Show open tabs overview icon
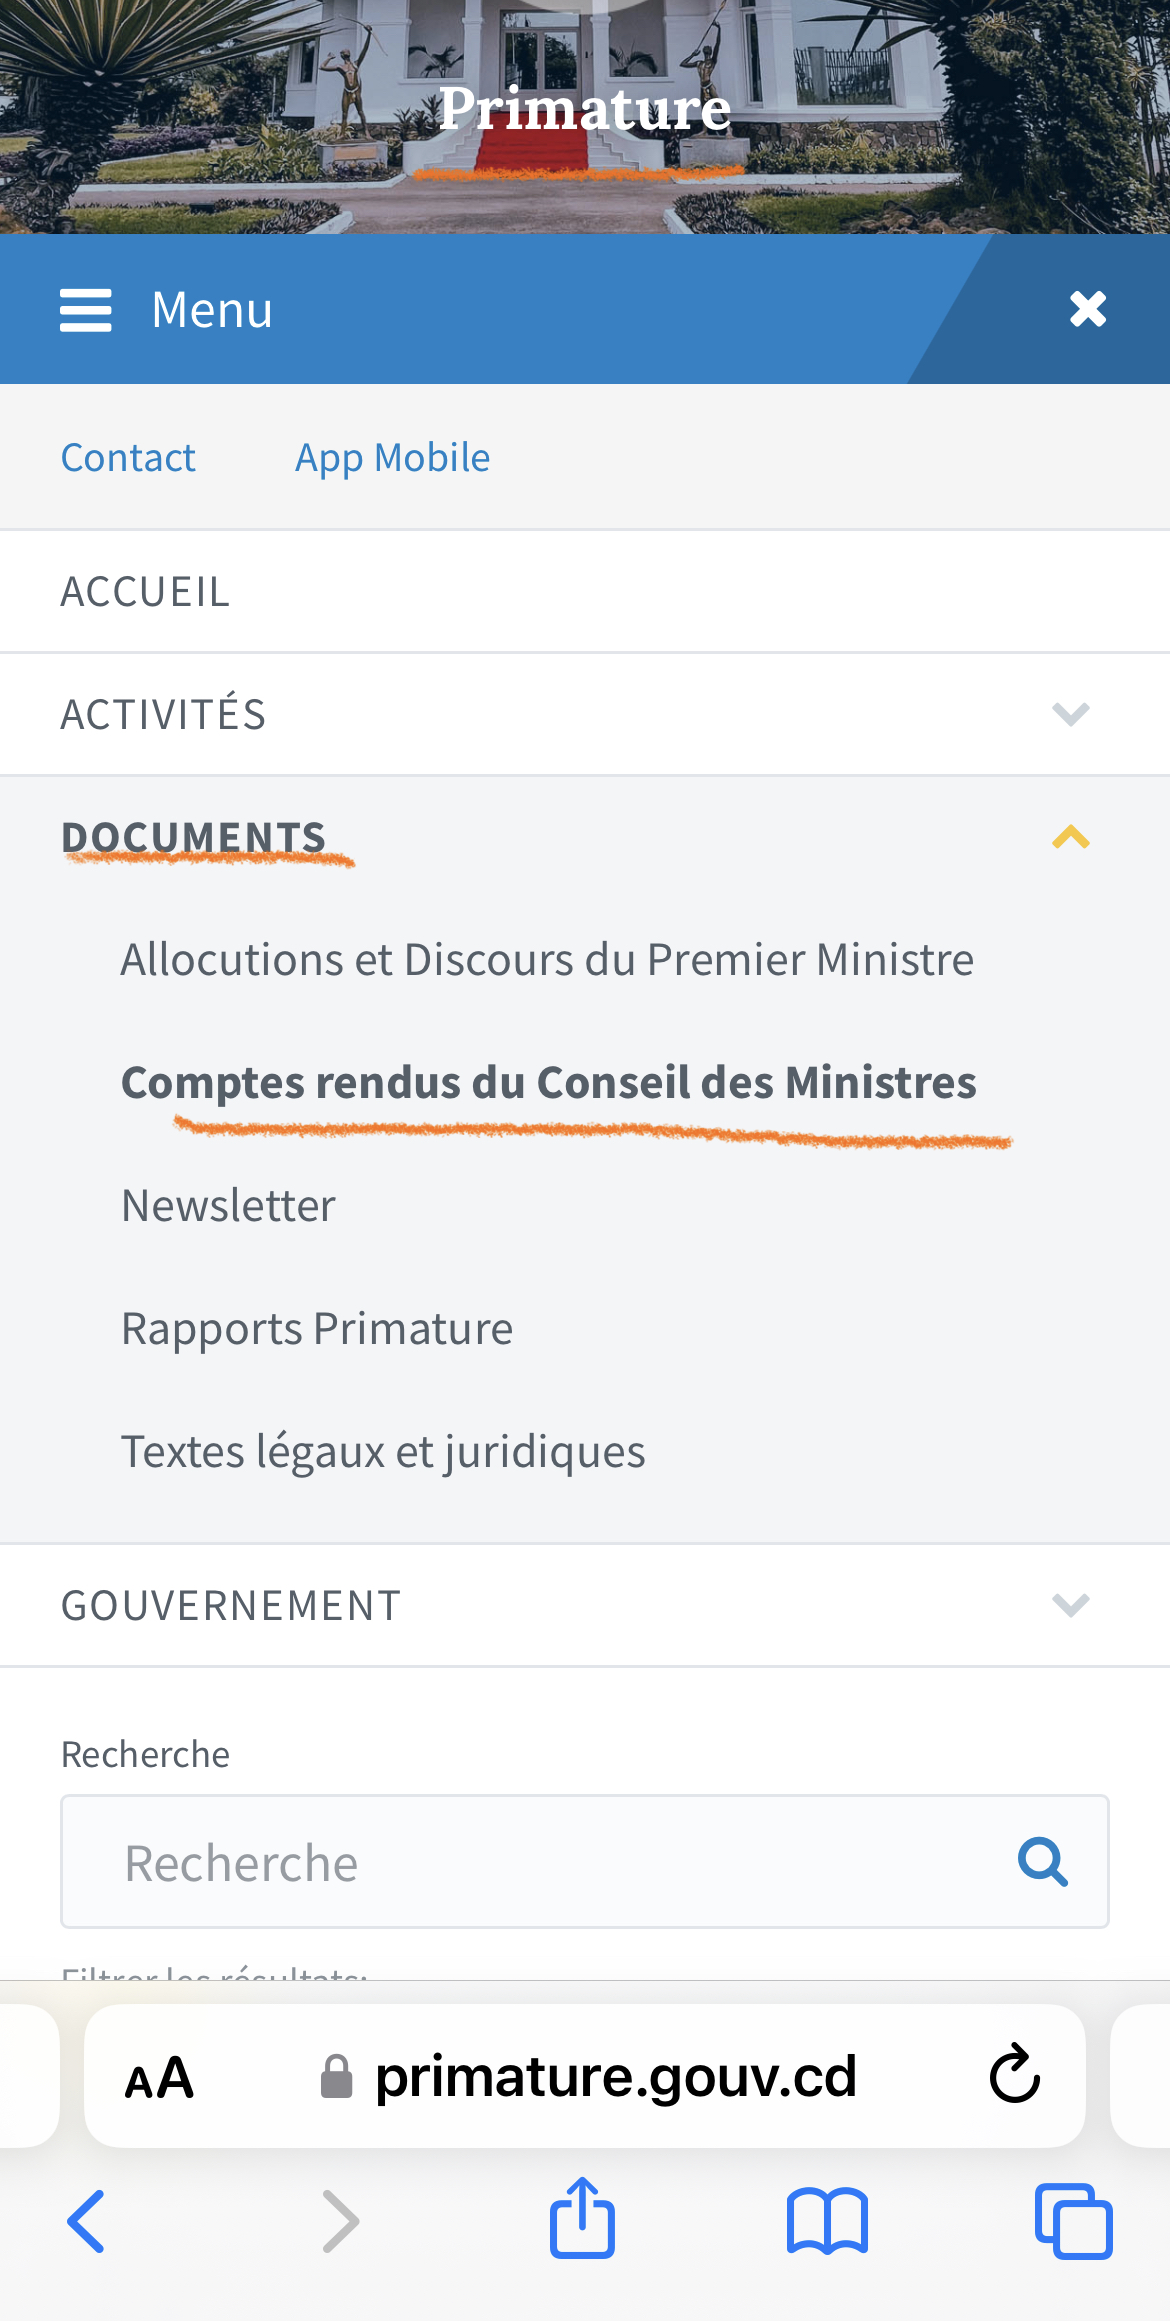 pyautogui.click(x=1073, y=2221)
